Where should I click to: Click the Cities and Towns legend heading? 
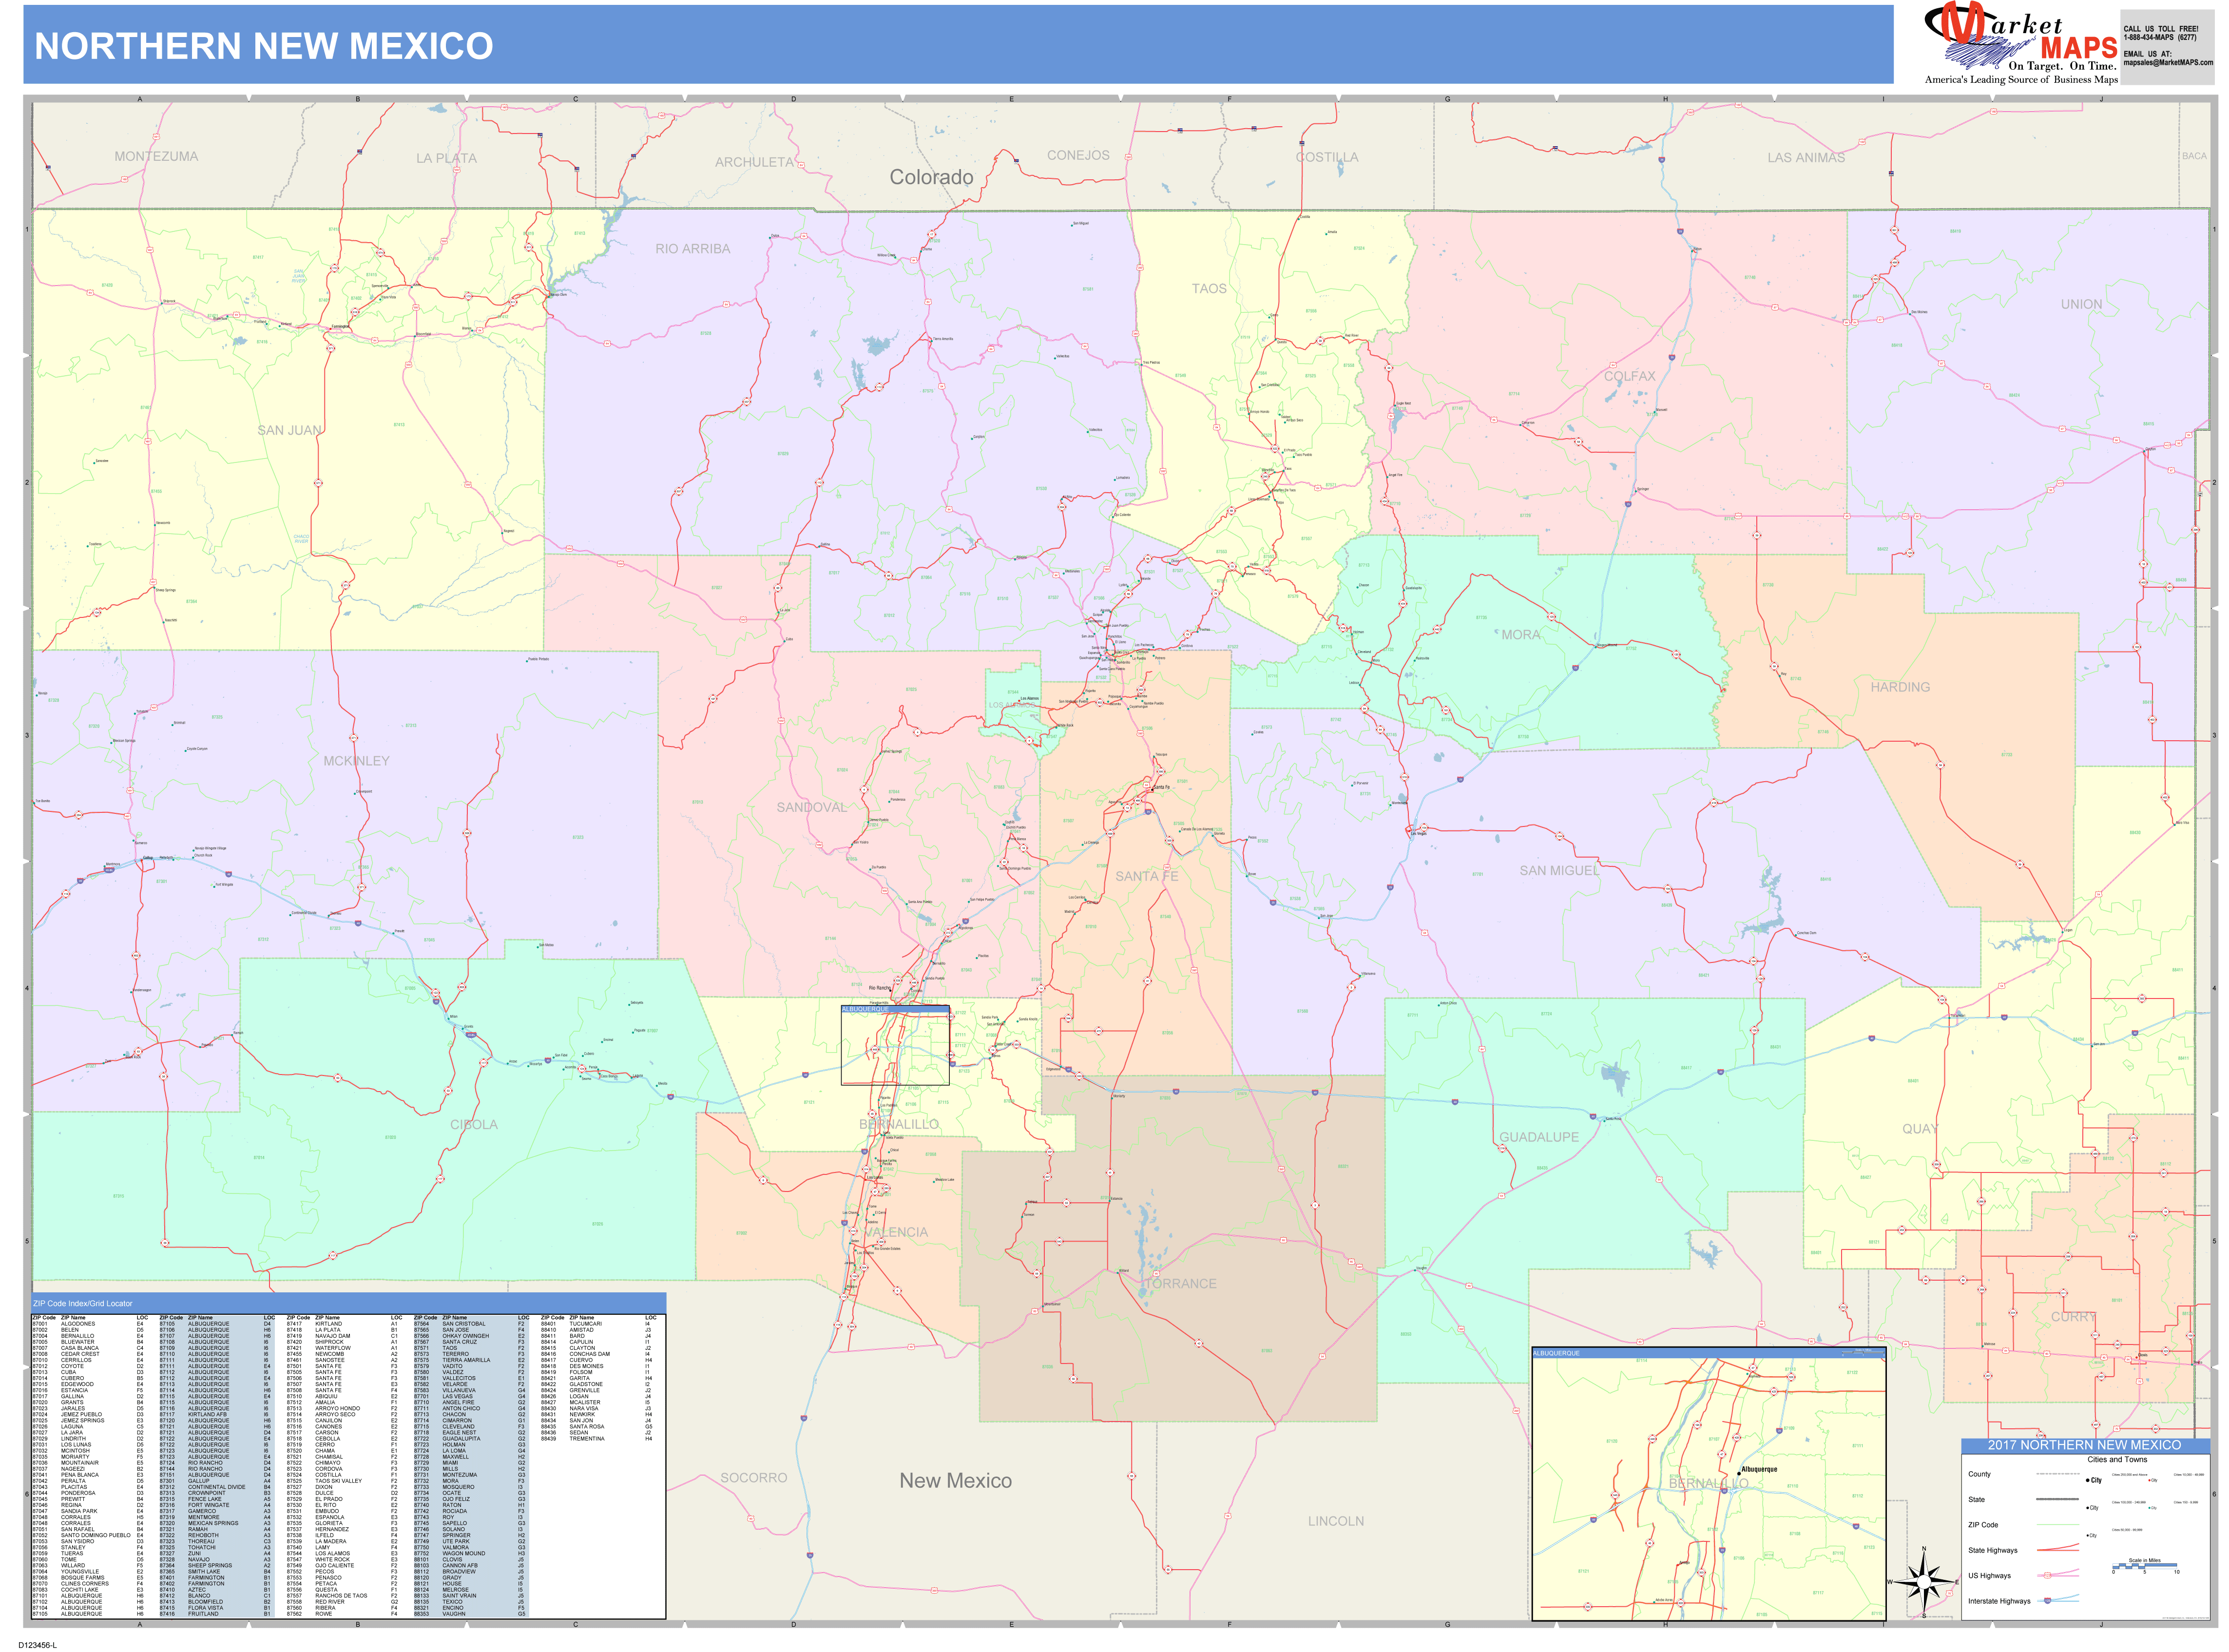[x=2118, y=1460]
